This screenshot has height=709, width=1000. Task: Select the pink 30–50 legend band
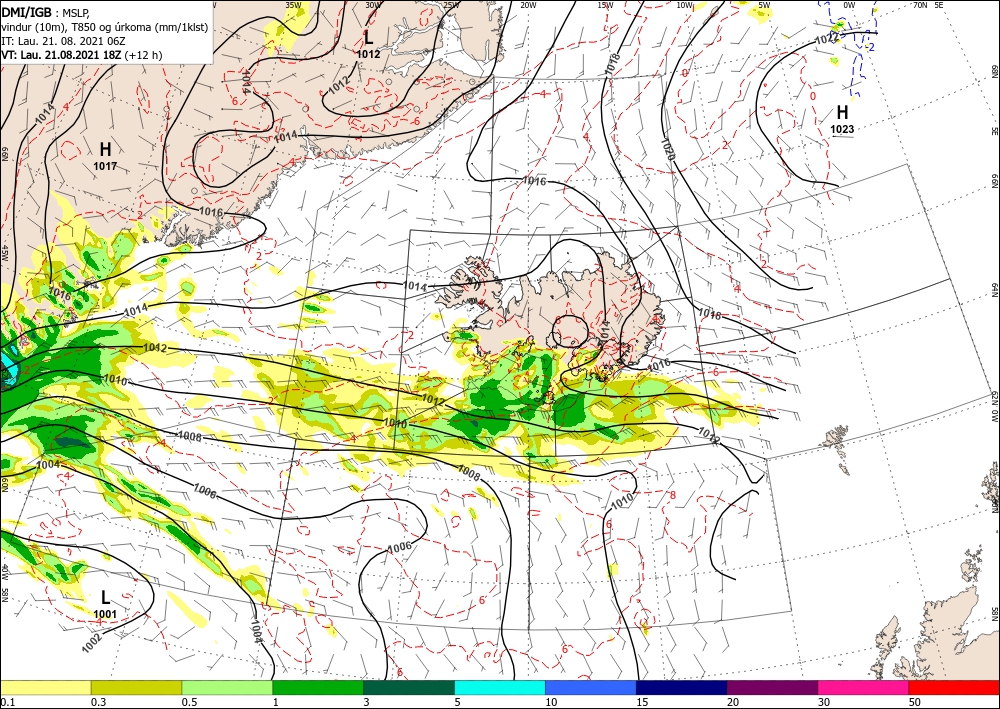pos(864,687)
